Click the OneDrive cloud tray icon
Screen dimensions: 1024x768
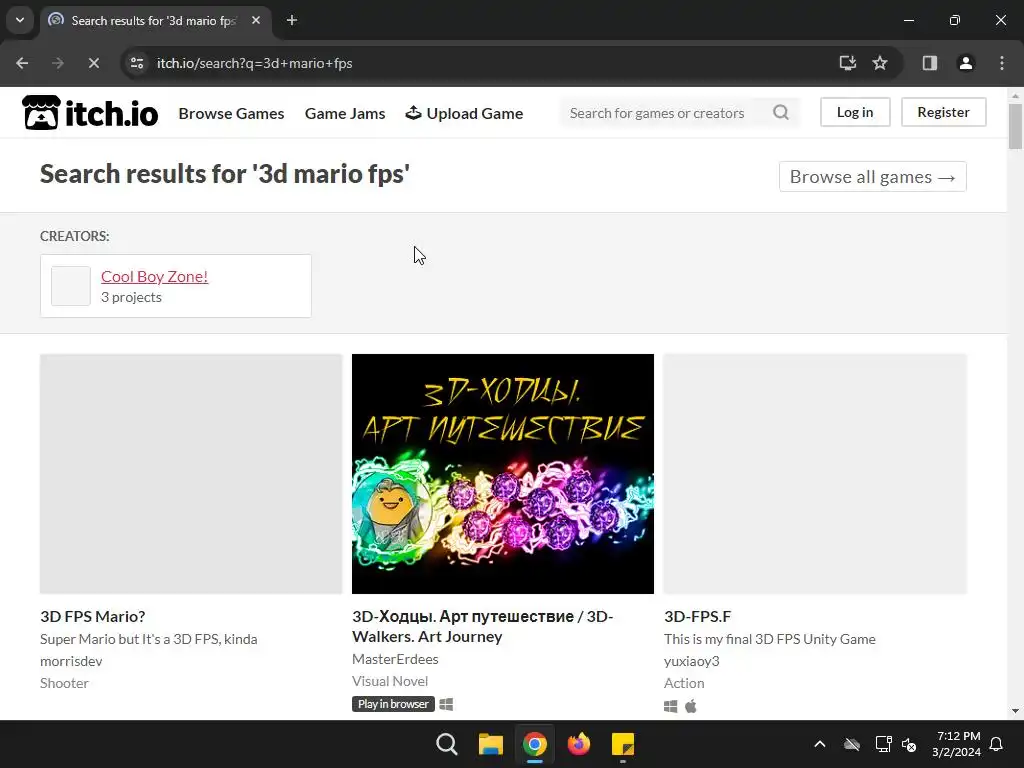[852, 744]
